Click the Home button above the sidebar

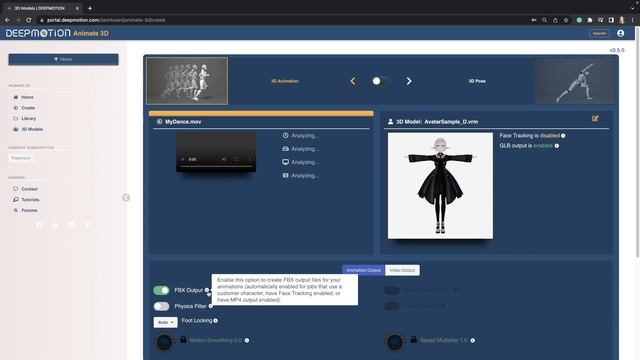point(63,59)
